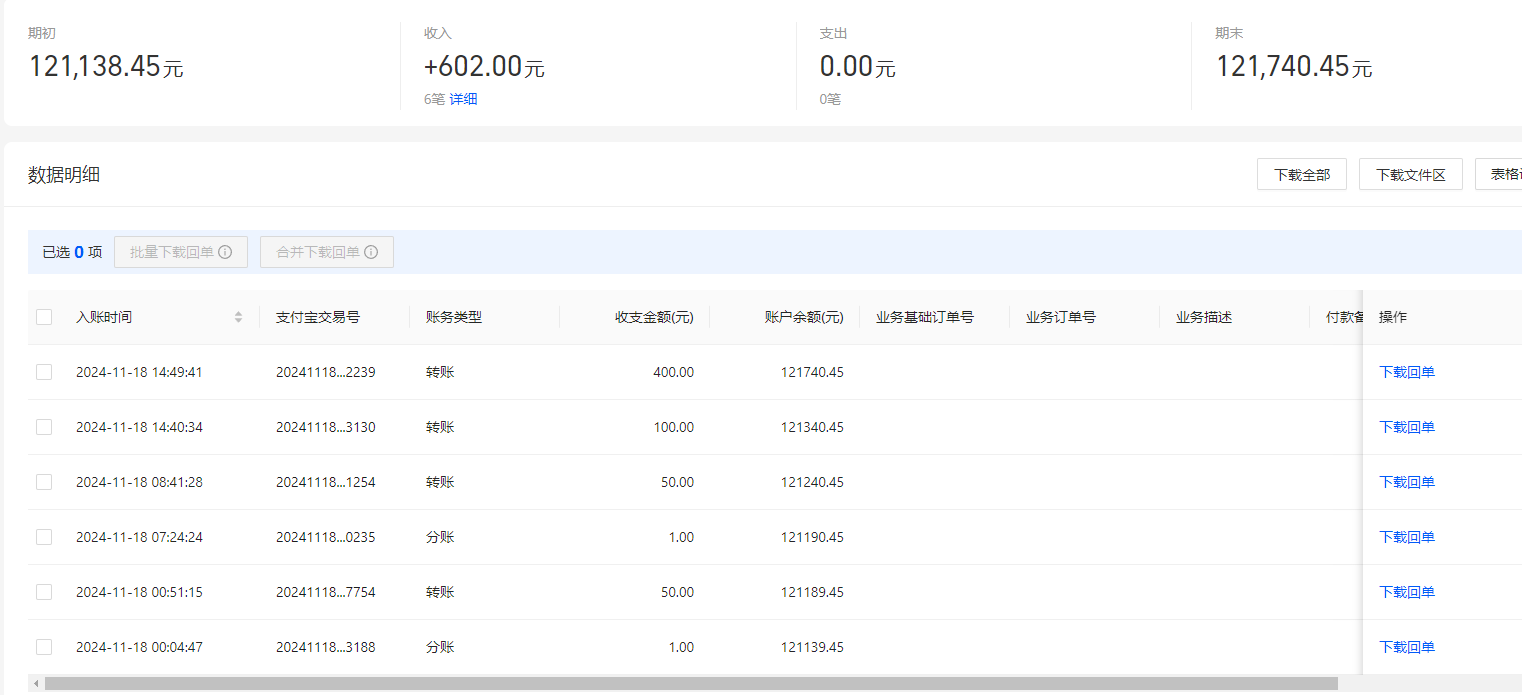Click transaction number 20241118...7754

coord(326,592)
